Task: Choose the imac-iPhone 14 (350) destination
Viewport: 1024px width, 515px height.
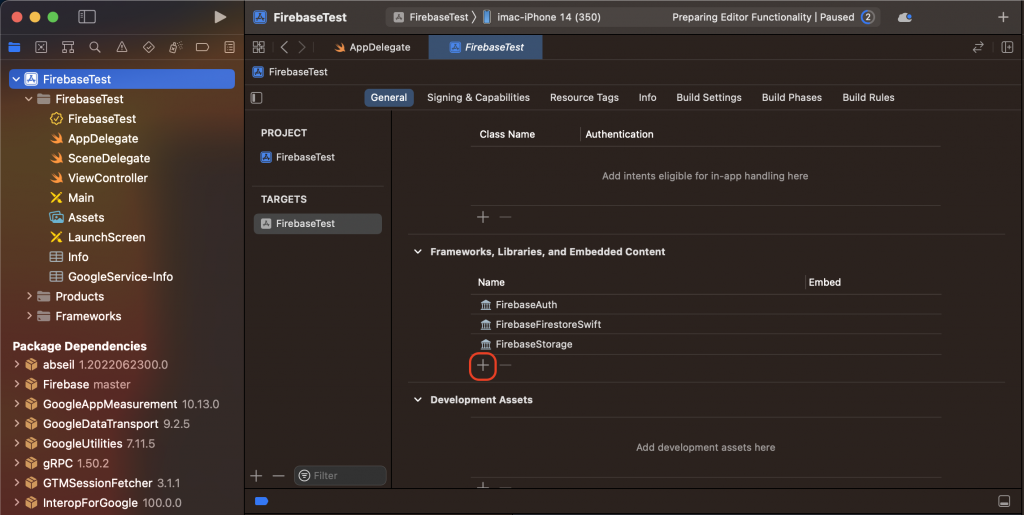Action: tap(541, 18)
